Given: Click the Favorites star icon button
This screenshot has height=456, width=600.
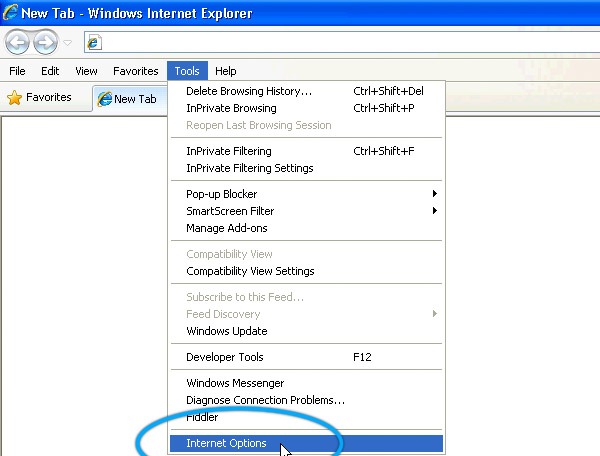Looking at the screenshot, I should [40, 98].
